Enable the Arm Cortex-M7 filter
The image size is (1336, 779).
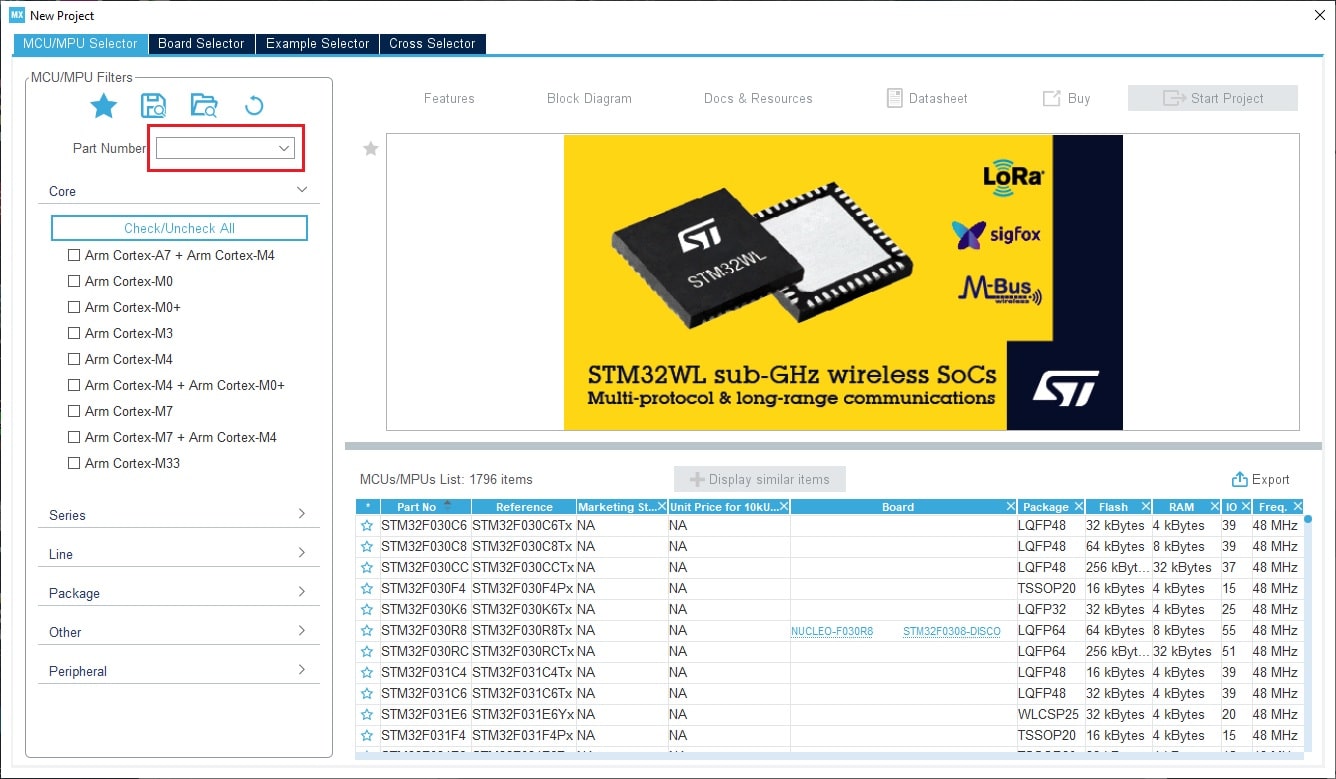click(74, 411)
